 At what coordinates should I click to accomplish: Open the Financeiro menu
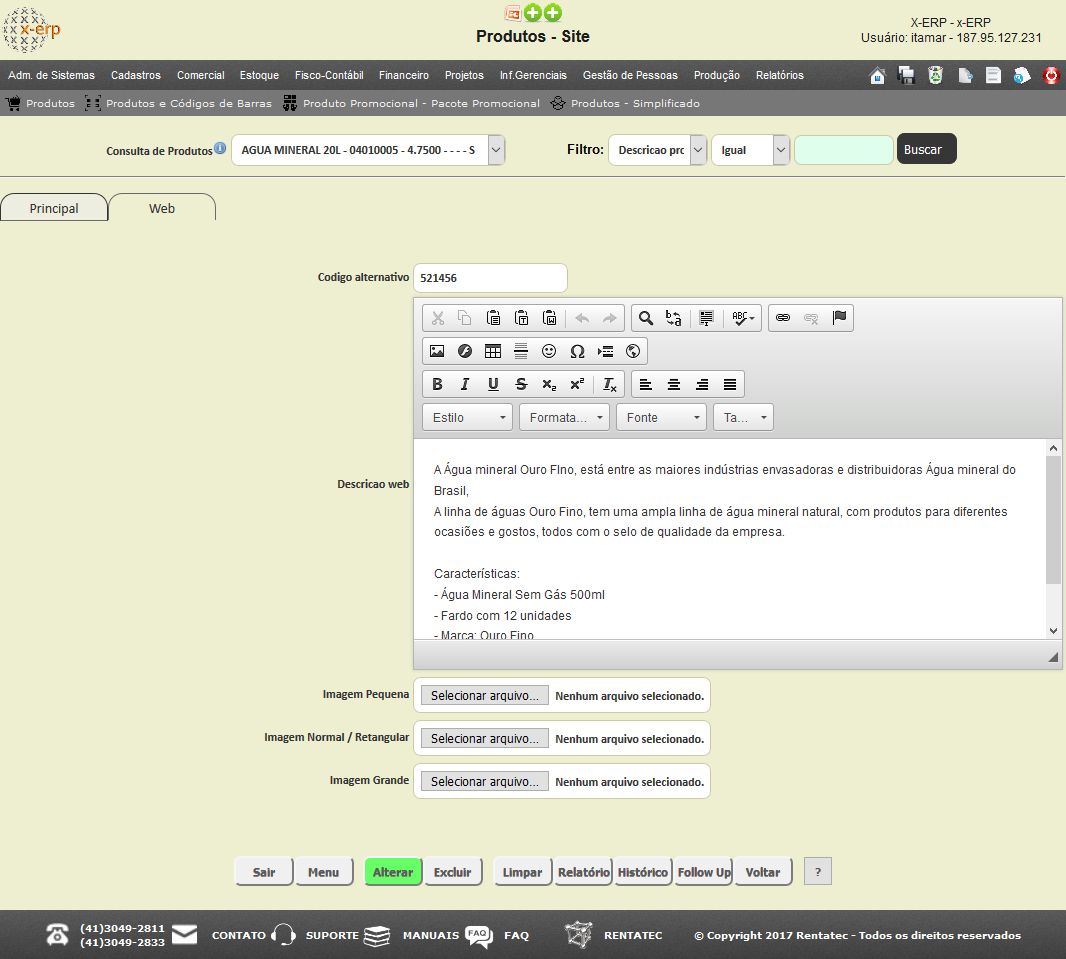404,75
